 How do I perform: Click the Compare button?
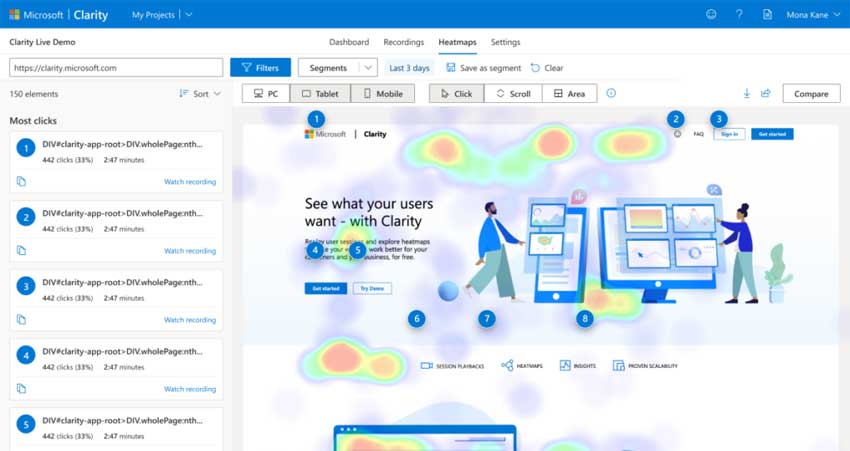click(811, 93)
